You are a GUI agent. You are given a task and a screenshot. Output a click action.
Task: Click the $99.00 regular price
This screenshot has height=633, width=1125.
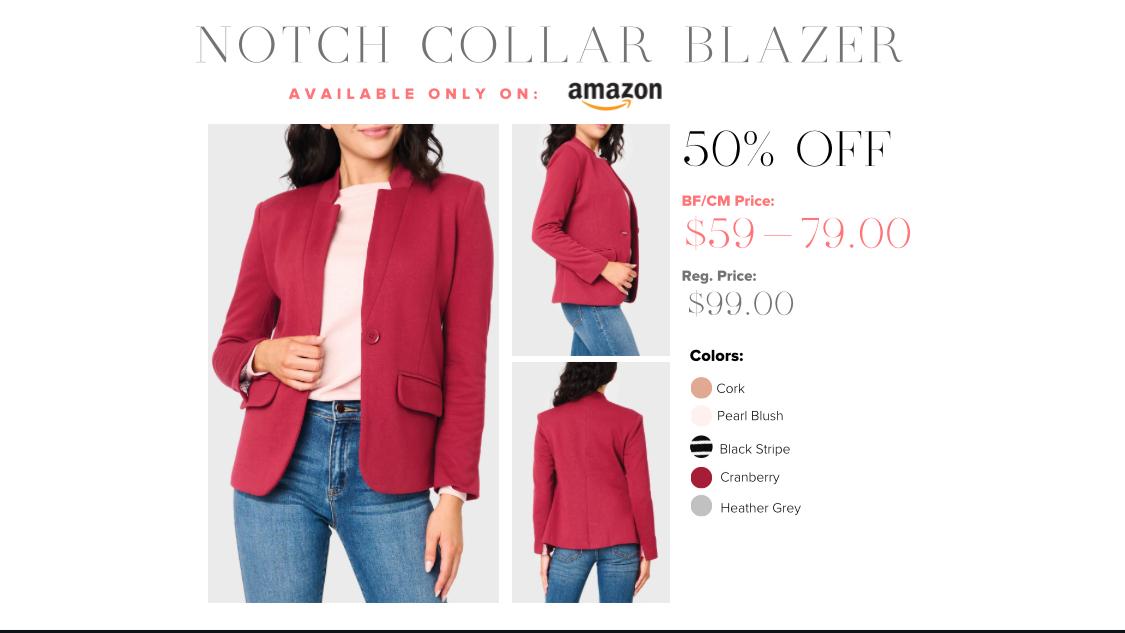(740, 304)
